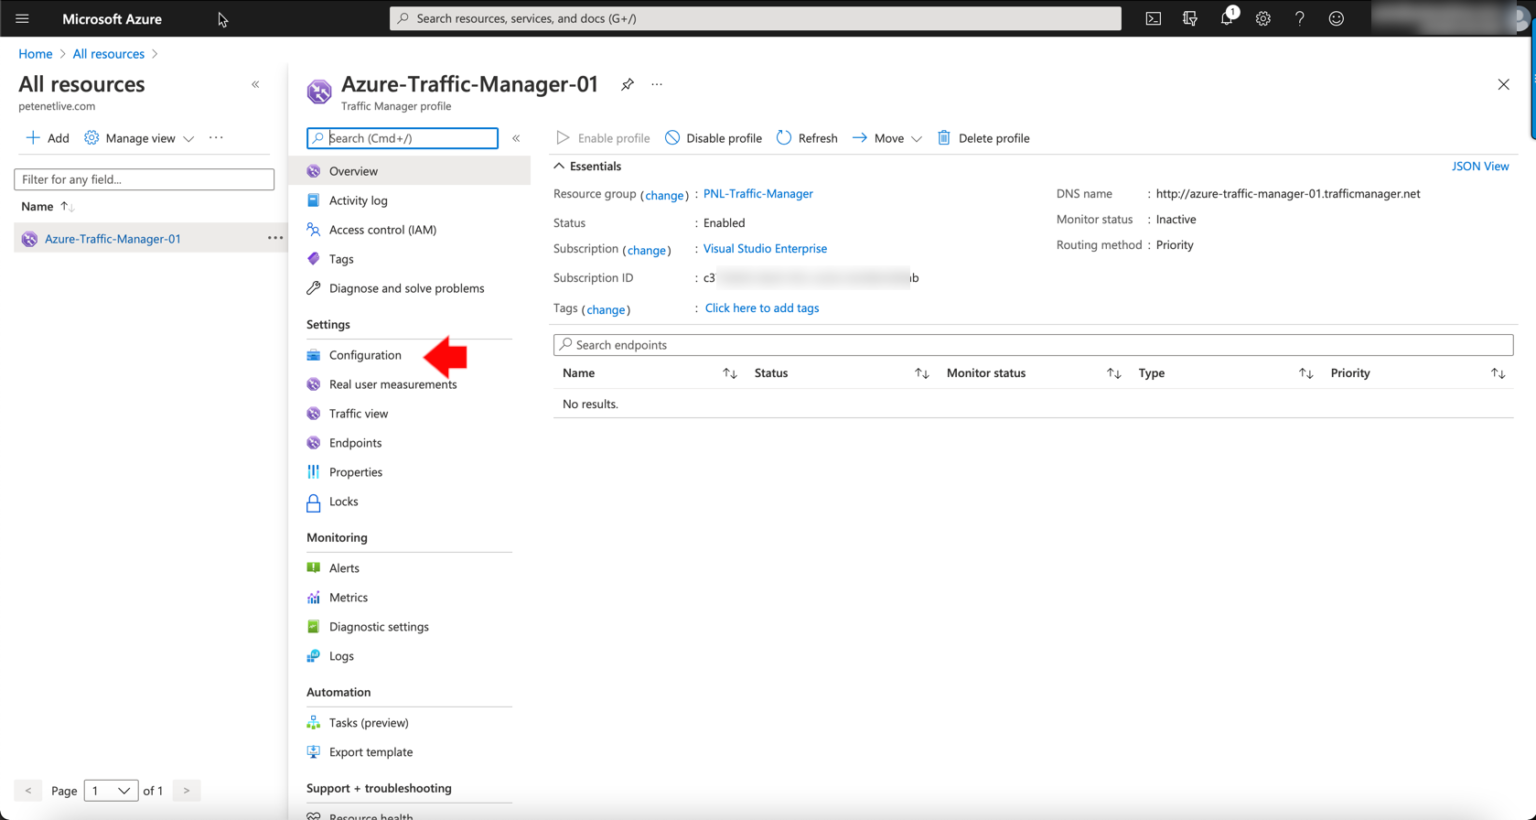
Task: Send feedback using the smiley icon
Action: click(1336, 17)
